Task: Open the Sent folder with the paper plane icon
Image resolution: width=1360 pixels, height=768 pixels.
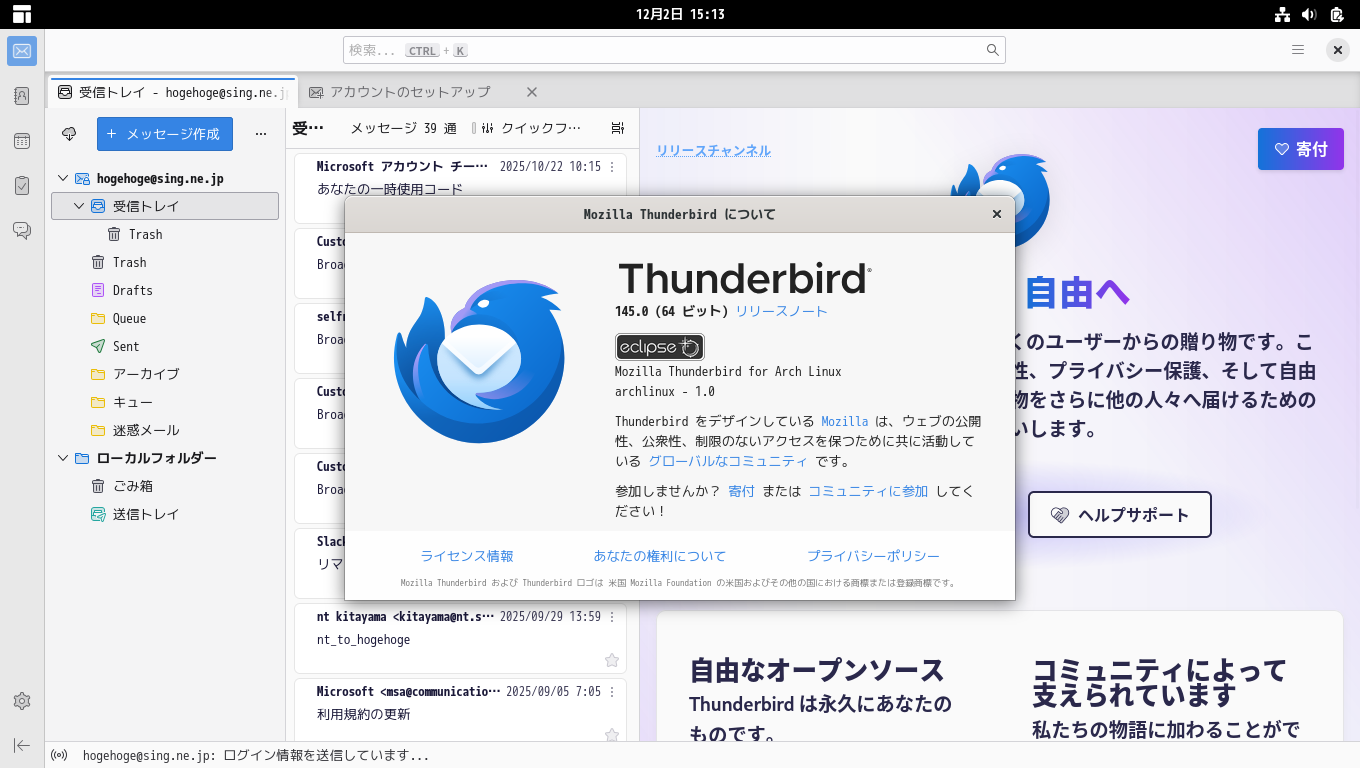Action: [124, 346]
